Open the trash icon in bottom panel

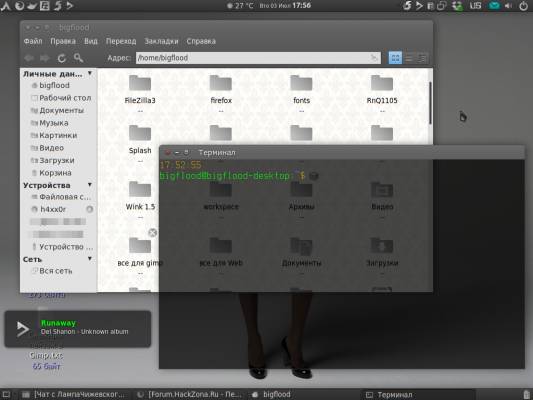527,395
